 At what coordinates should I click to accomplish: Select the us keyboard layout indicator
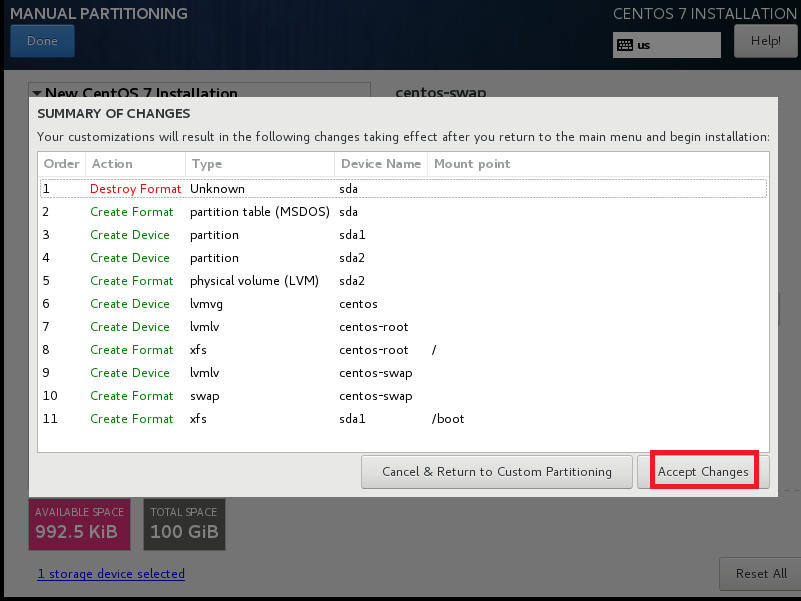pos(667,45)
